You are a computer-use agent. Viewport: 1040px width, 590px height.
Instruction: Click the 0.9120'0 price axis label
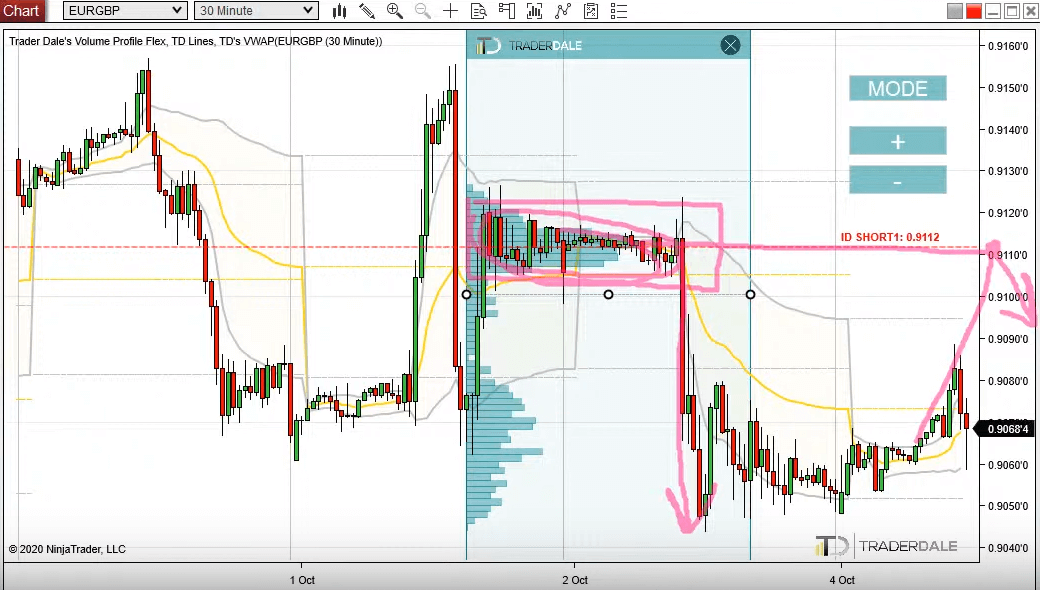coord(1008,213)
